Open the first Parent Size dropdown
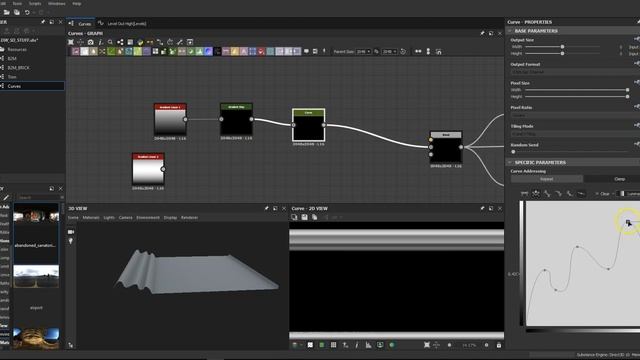The height and width of the screenshot is (360, 640). 363,51
